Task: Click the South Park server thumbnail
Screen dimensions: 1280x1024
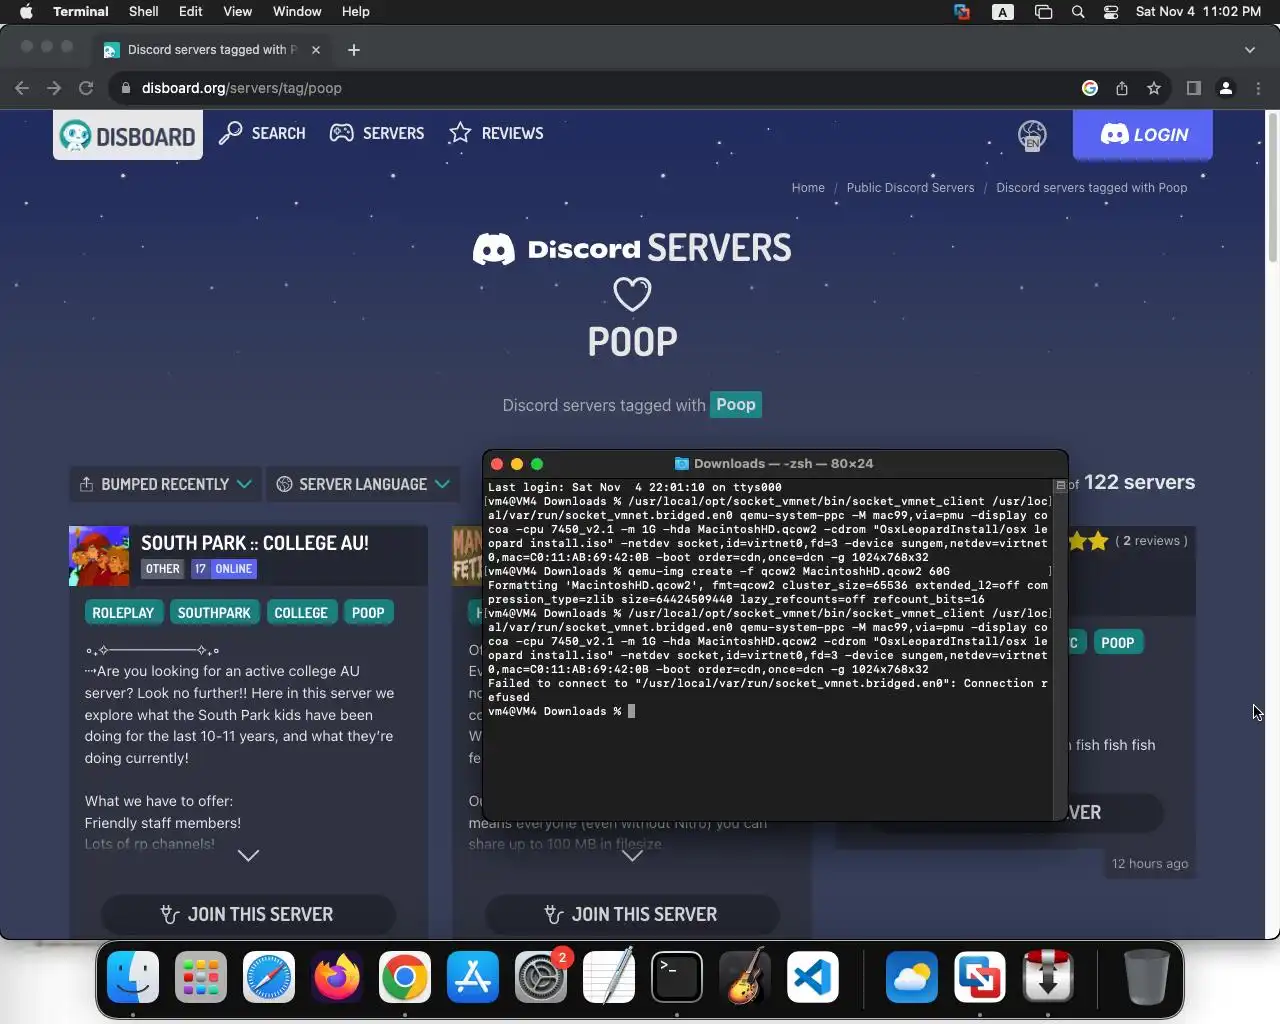Action: click(99, 556)
